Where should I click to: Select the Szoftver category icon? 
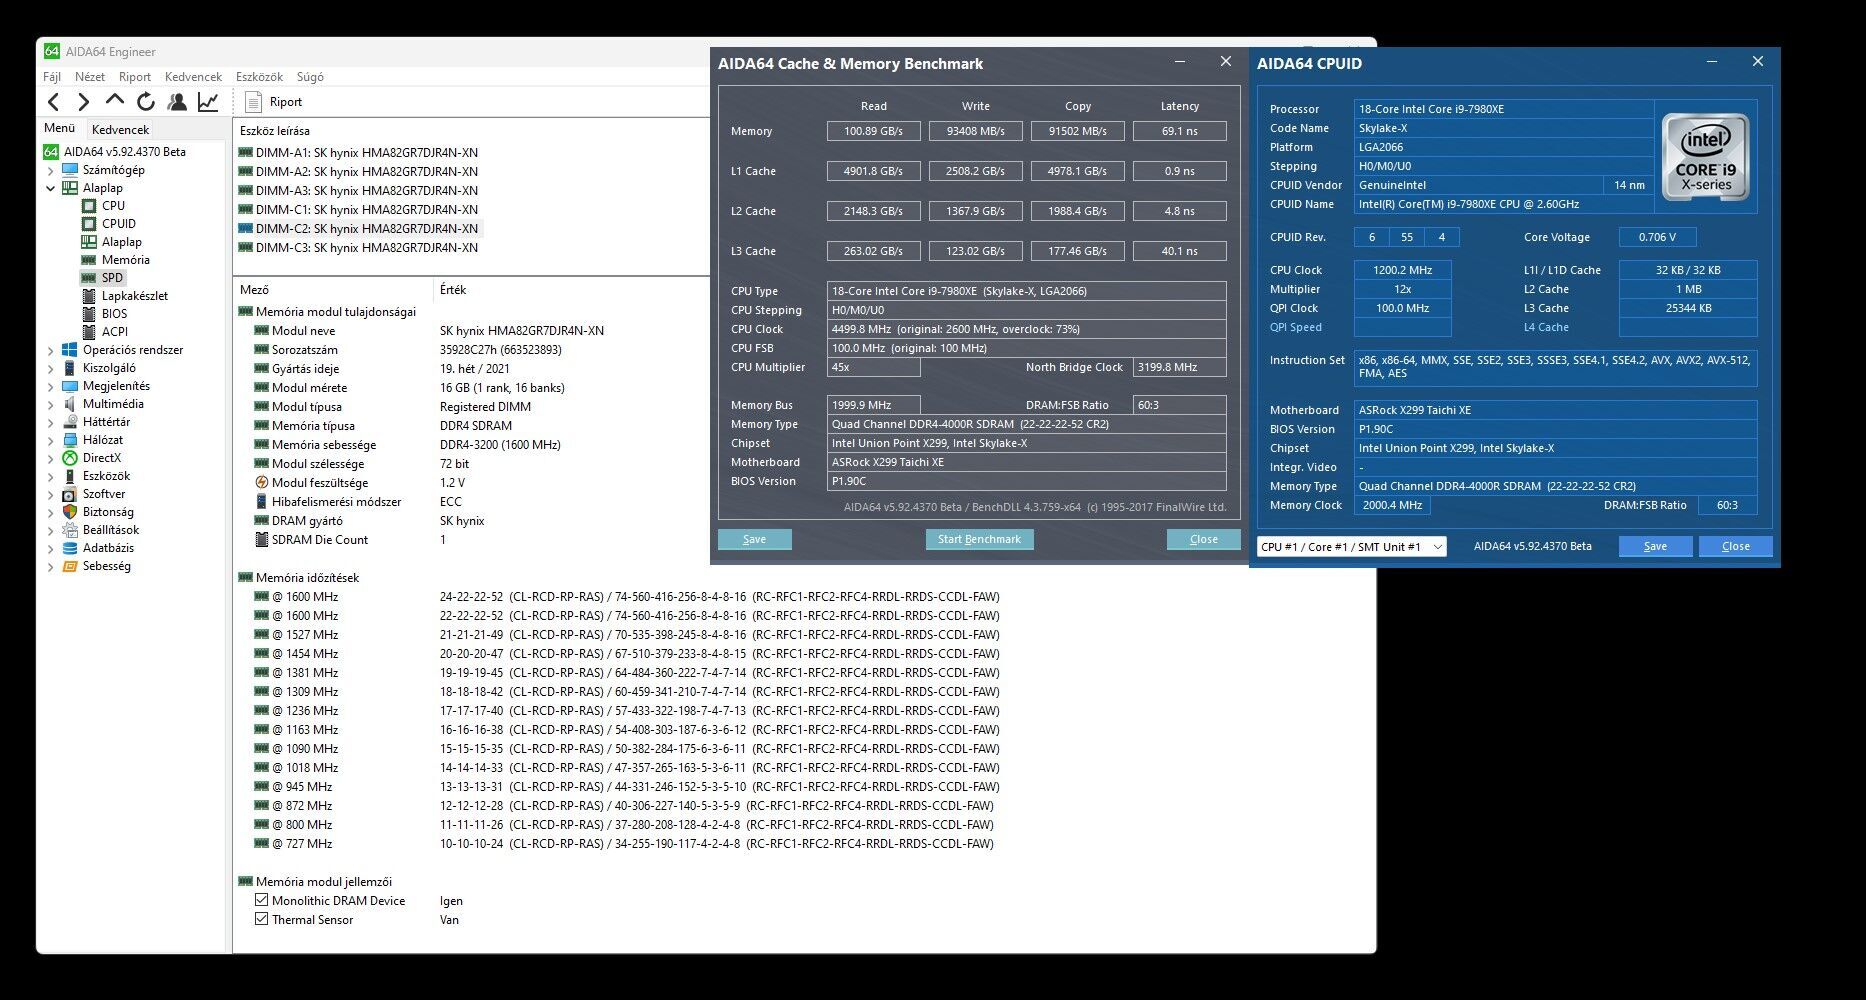pyautogui.click(x=69, y=494)
